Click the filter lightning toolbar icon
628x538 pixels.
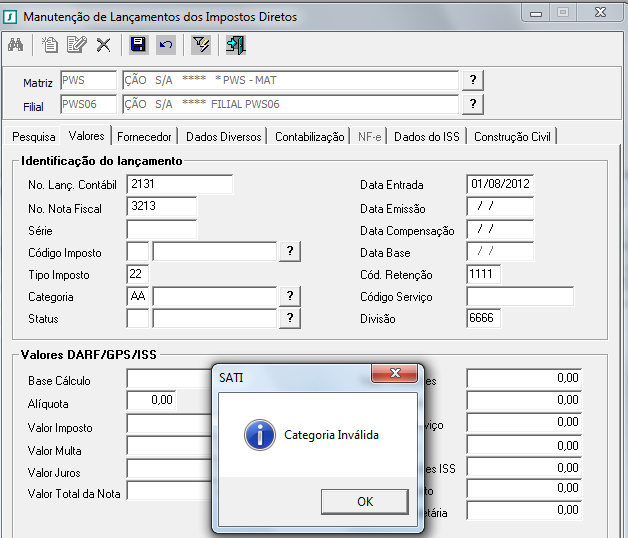coord(201,44)
